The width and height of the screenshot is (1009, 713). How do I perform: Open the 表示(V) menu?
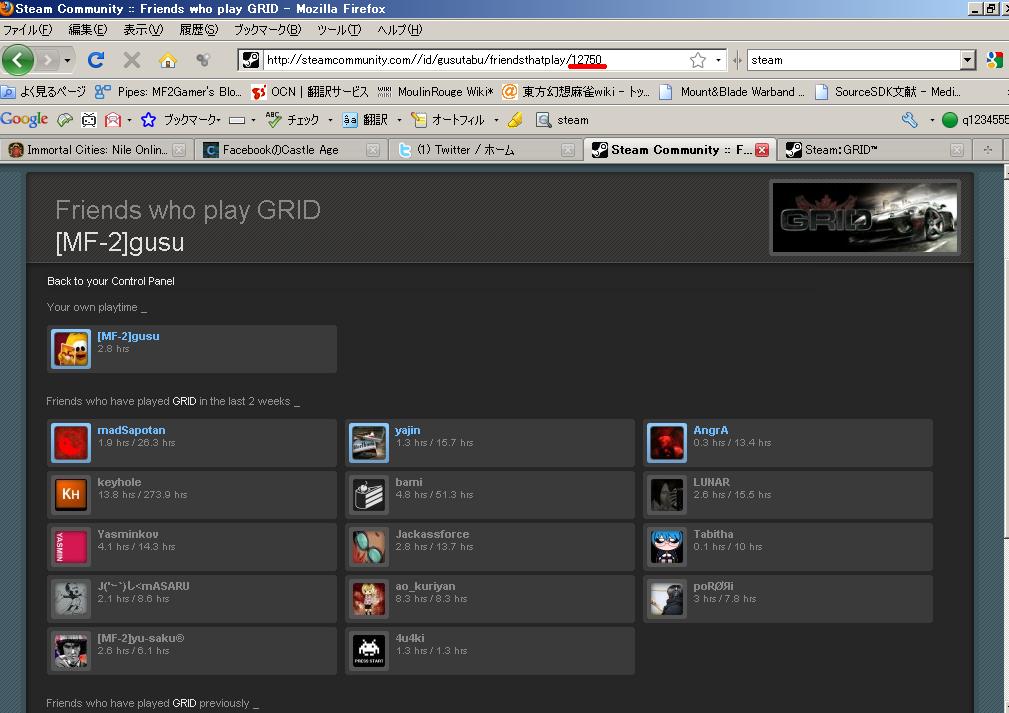pyautogui.click(x=143, y=30)
